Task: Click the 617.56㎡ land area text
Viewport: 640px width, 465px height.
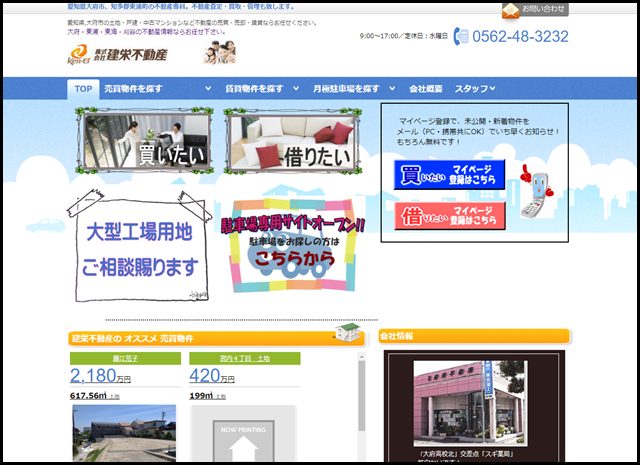Action: click(88, 396)
